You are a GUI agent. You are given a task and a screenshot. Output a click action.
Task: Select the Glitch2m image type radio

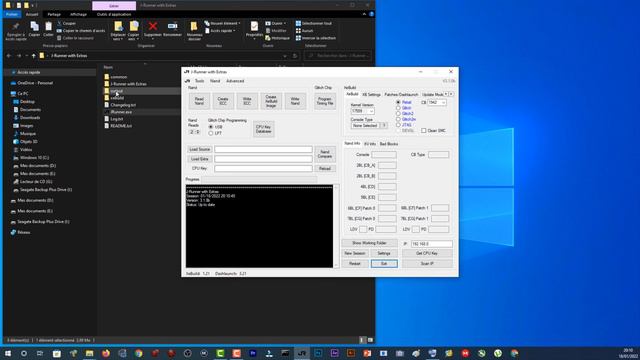coord(398,119)
